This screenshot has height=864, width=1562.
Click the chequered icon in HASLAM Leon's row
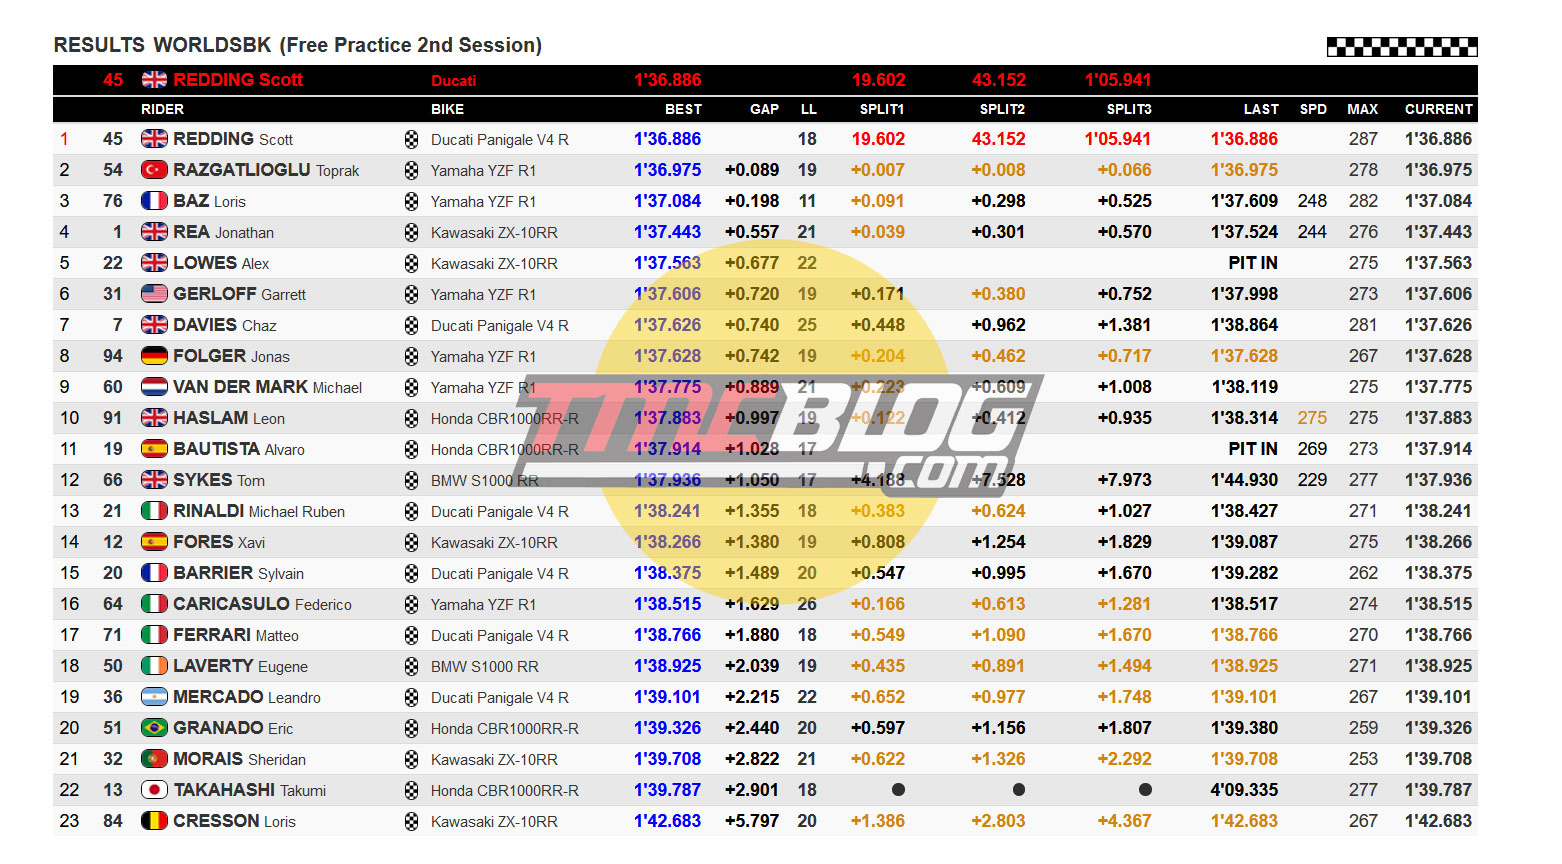(411, 419)
